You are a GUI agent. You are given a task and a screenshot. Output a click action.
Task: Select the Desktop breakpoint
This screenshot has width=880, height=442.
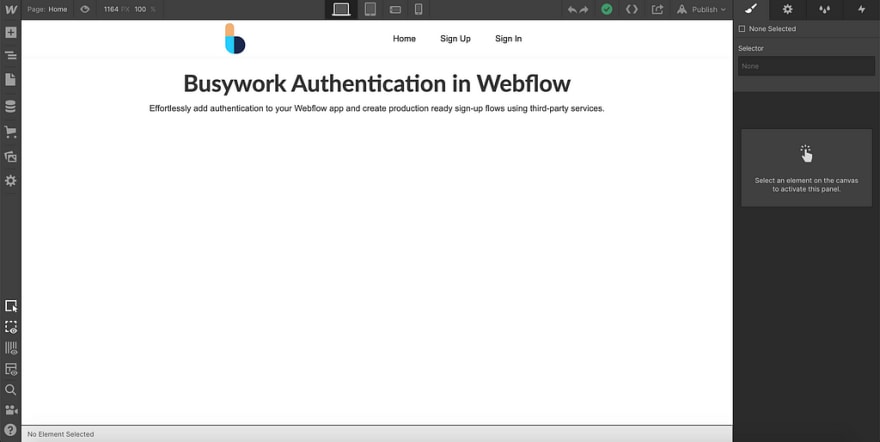[341, 10]
